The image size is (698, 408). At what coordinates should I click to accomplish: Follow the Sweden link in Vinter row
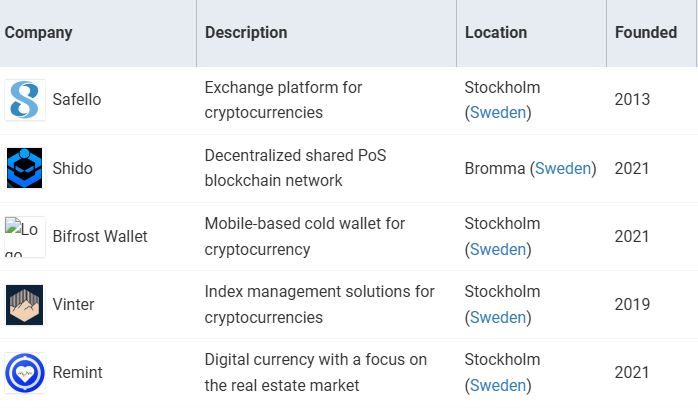498,317
